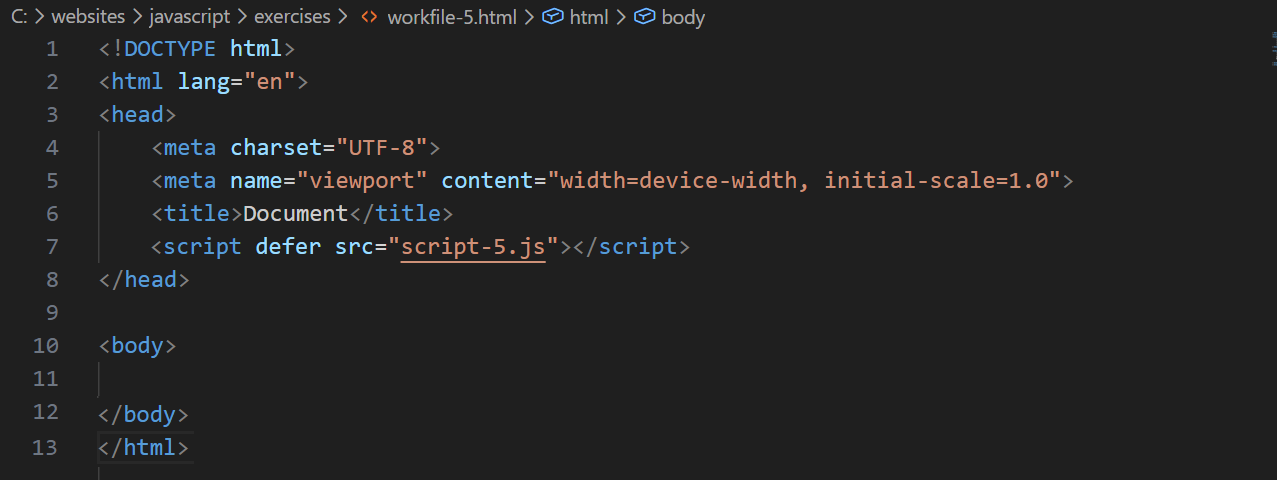Click the symbol icon before body breadcrumb
Image resolution: width=1277 pixels, height=480 pixels.
[x=645, y=17]
